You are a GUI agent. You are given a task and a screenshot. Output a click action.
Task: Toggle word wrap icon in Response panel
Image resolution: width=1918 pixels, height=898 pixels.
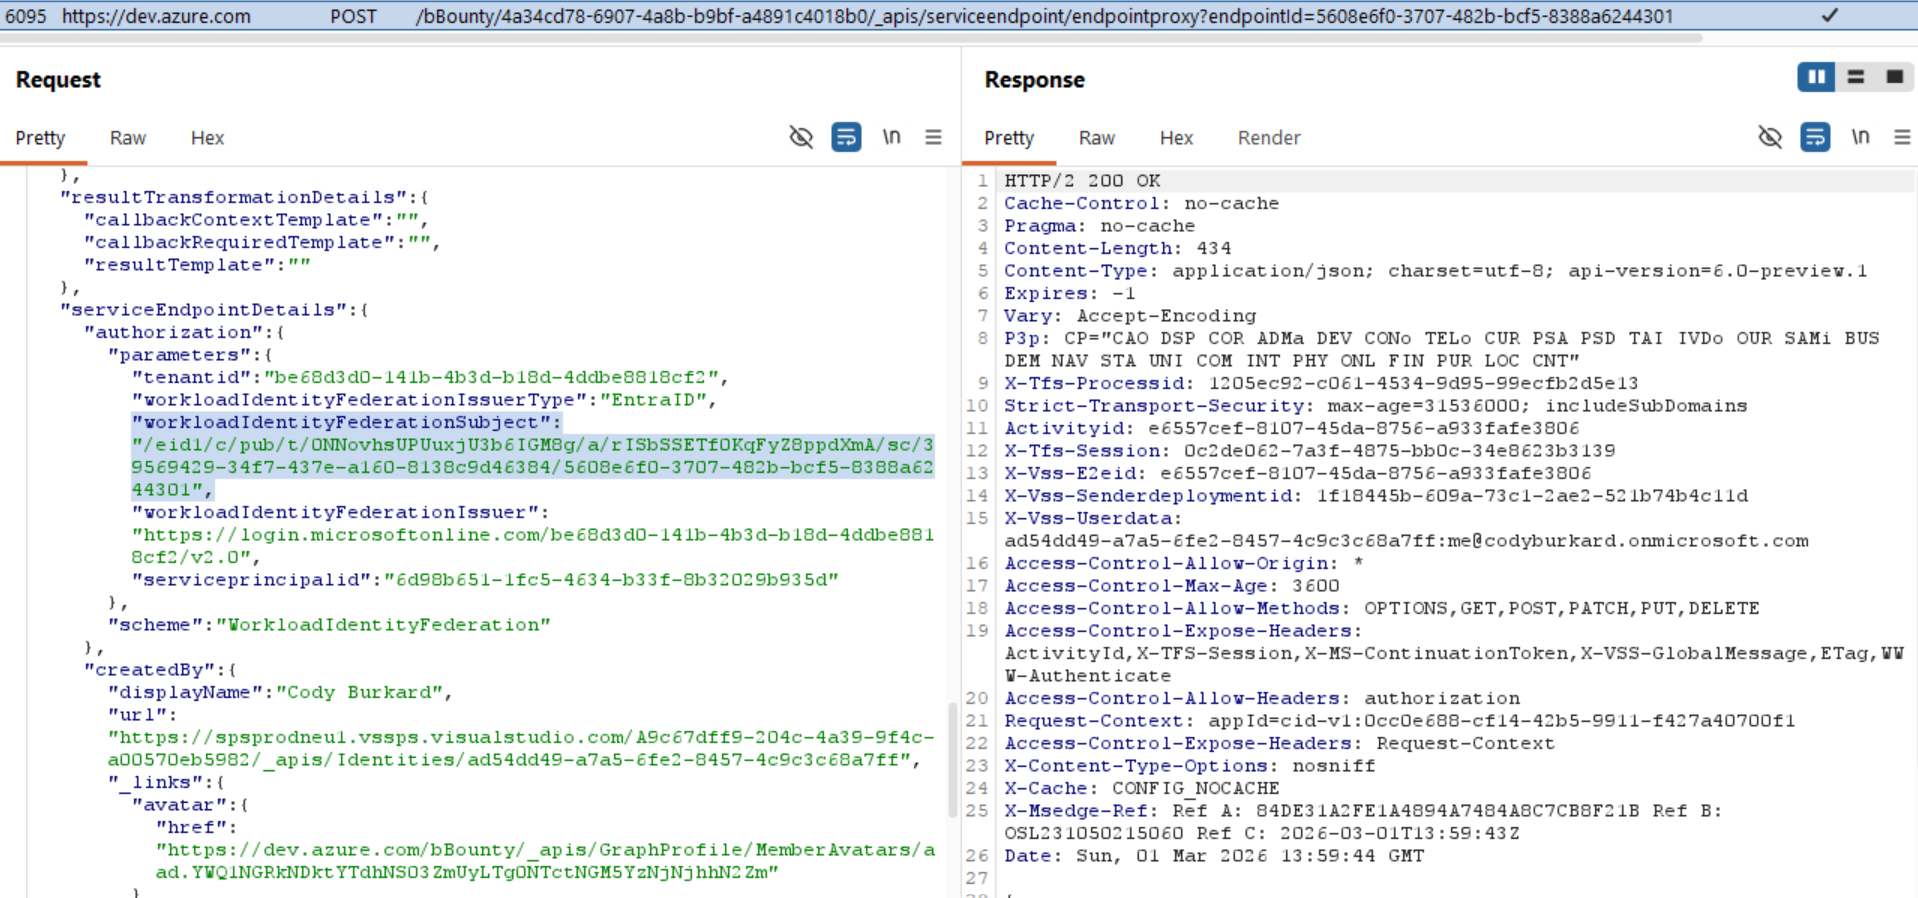point(1815,137)
